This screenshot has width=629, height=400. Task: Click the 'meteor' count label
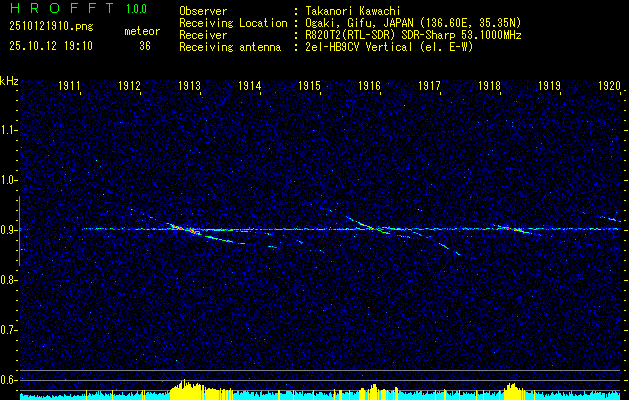(142, 31)
